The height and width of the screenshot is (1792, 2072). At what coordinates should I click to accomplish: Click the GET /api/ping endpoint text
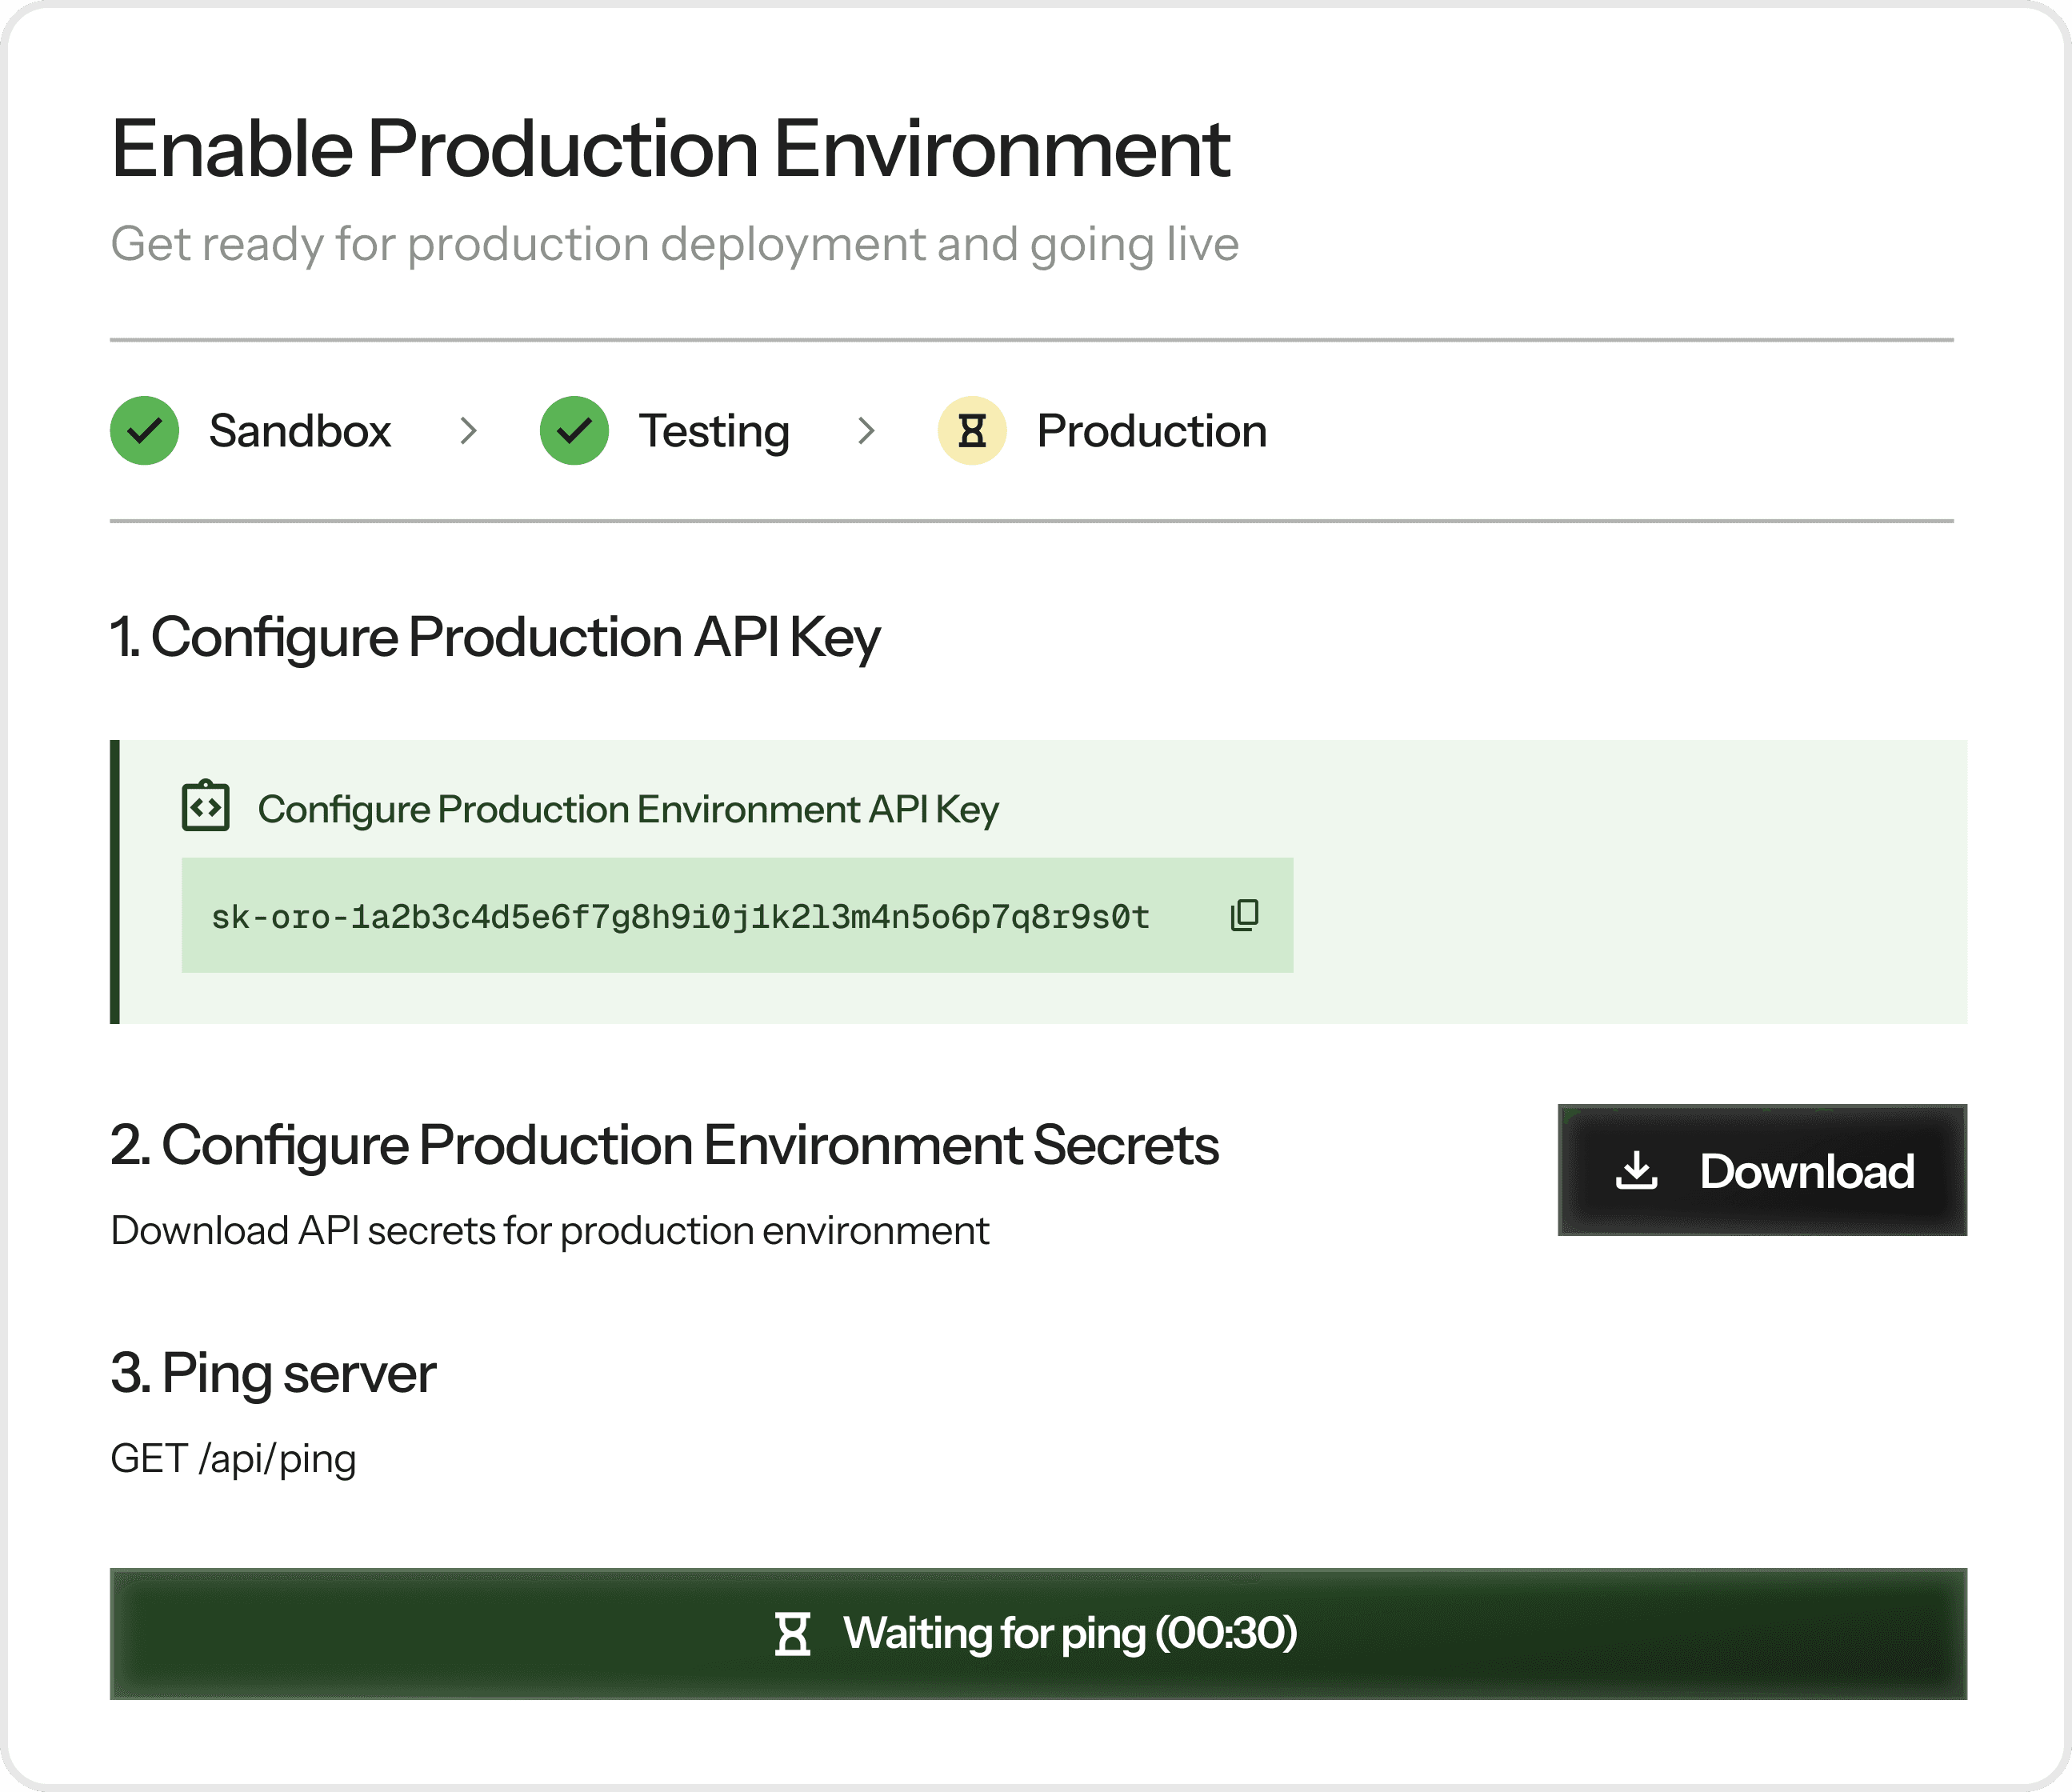tap(233, 1459)
